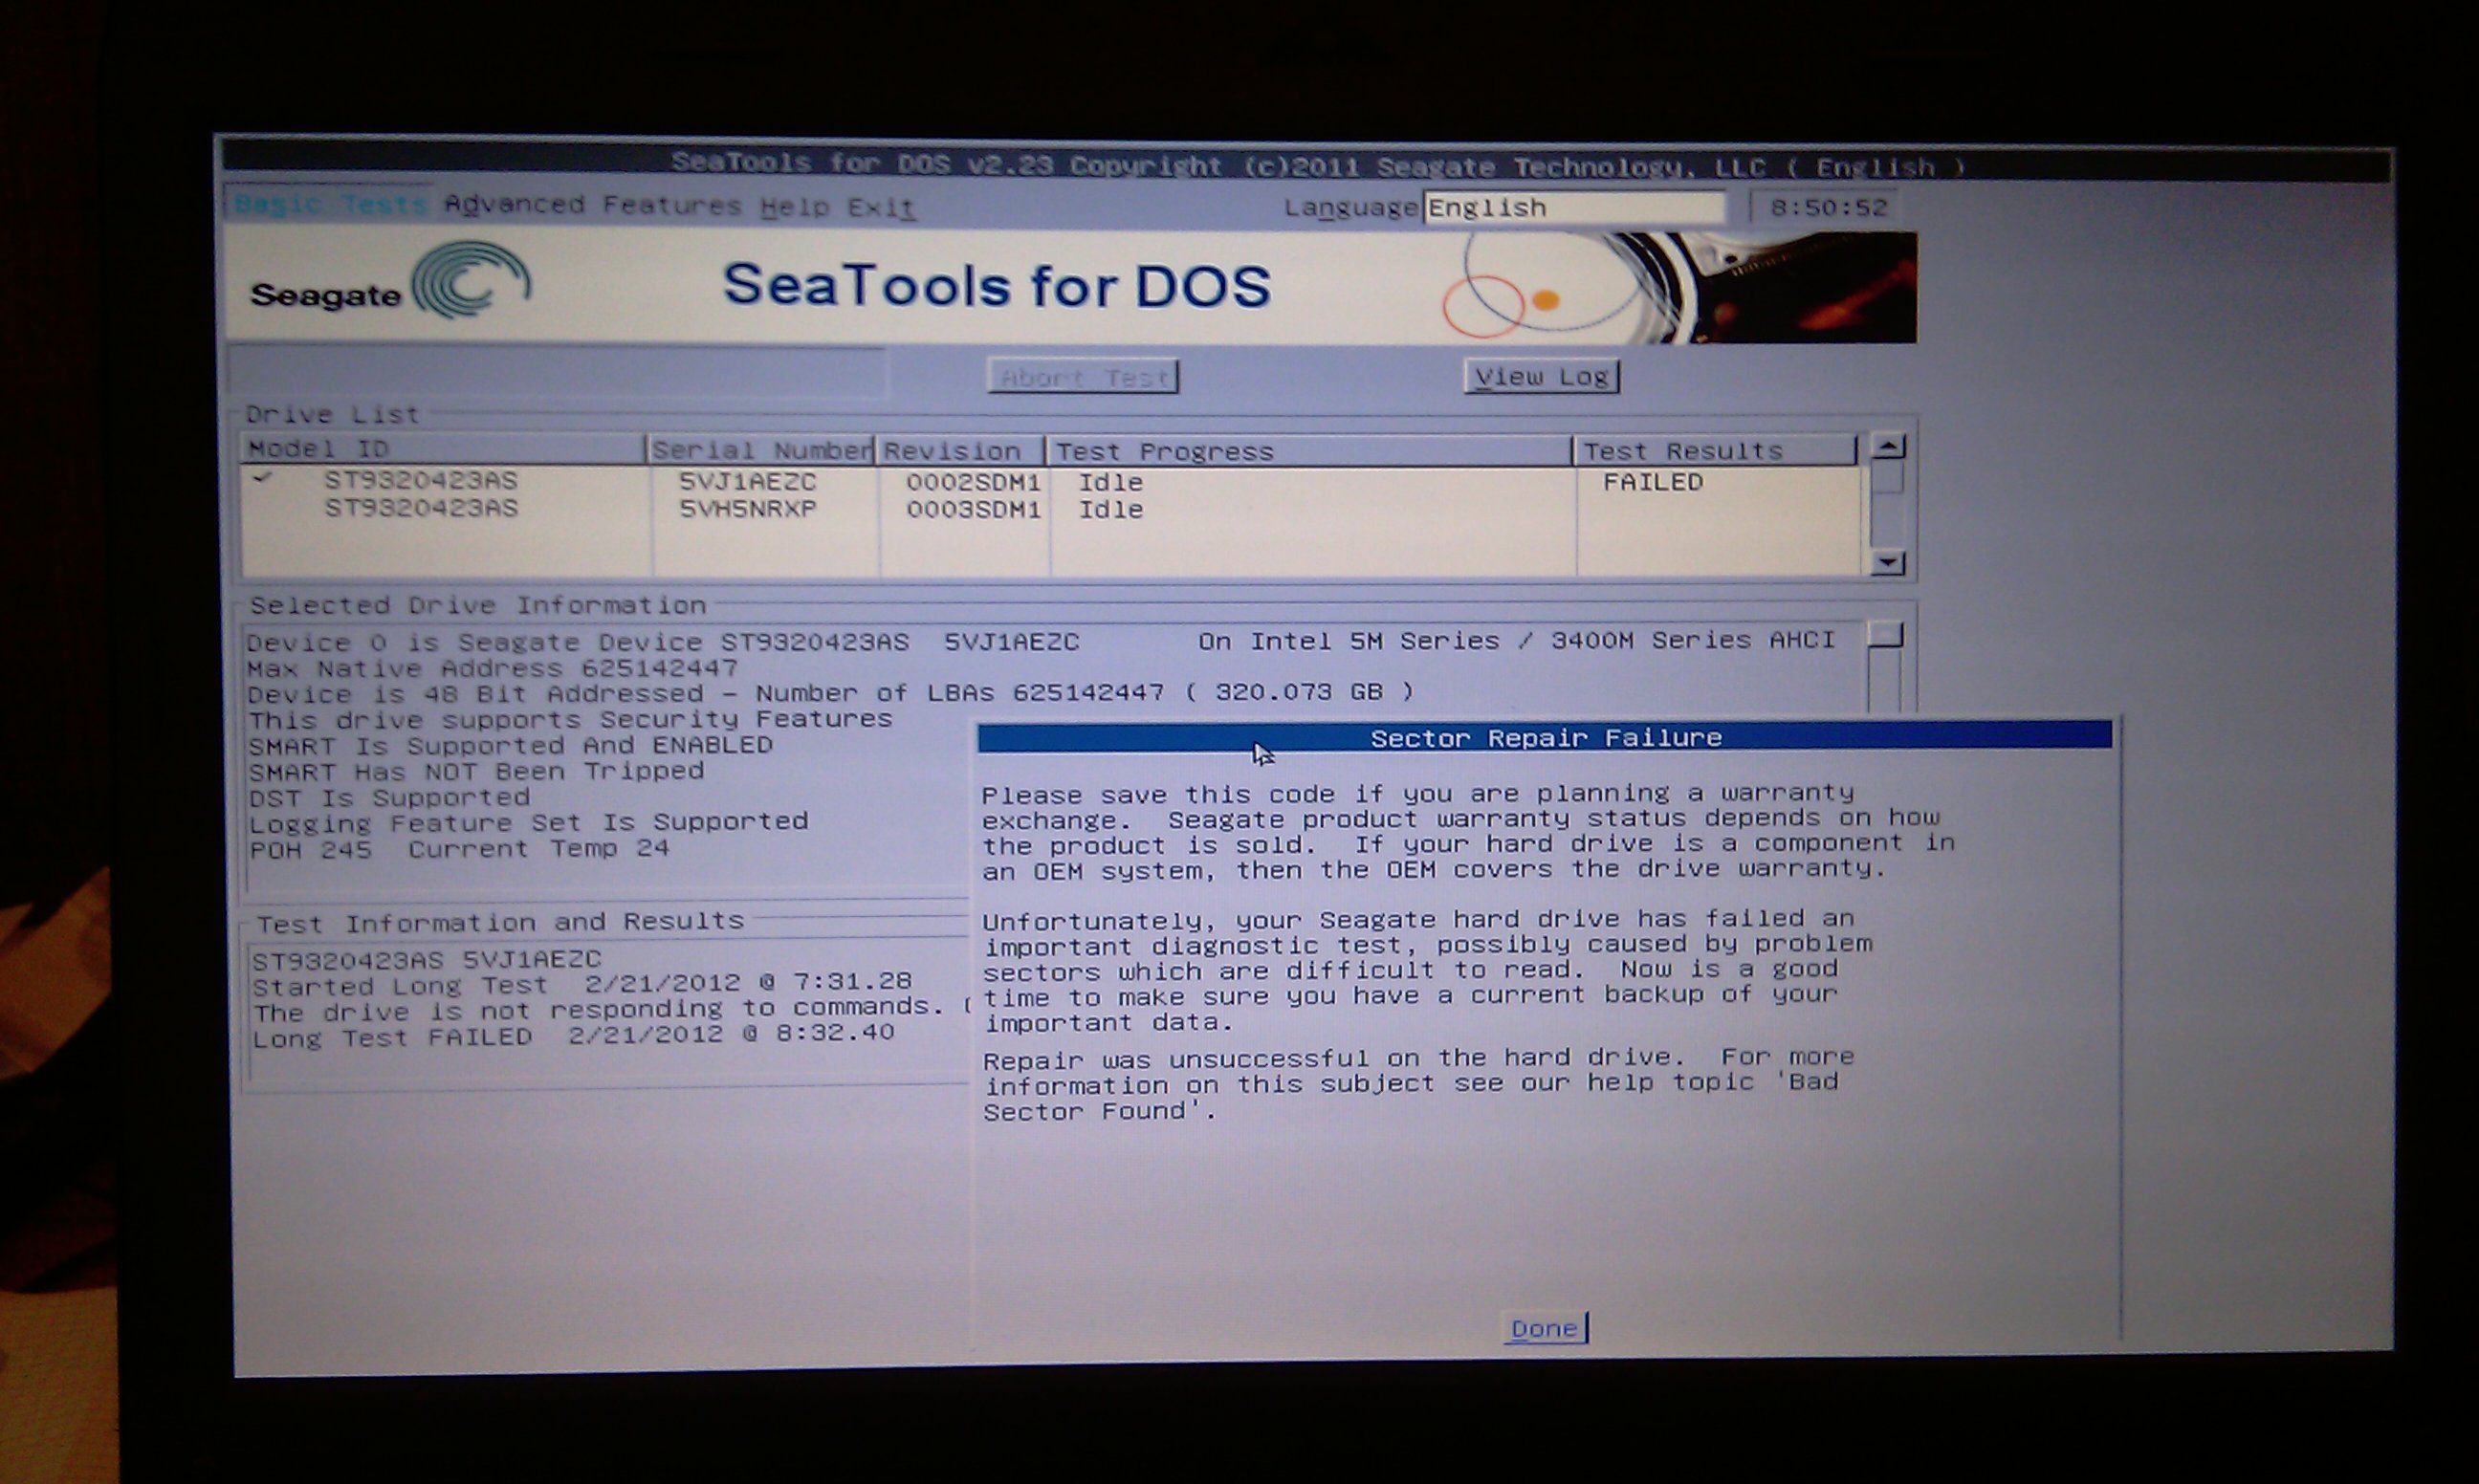Click the 'SMART Has NOT Been Tripped' line
The image size is (2479, 1484).
[x=476, y=772]
